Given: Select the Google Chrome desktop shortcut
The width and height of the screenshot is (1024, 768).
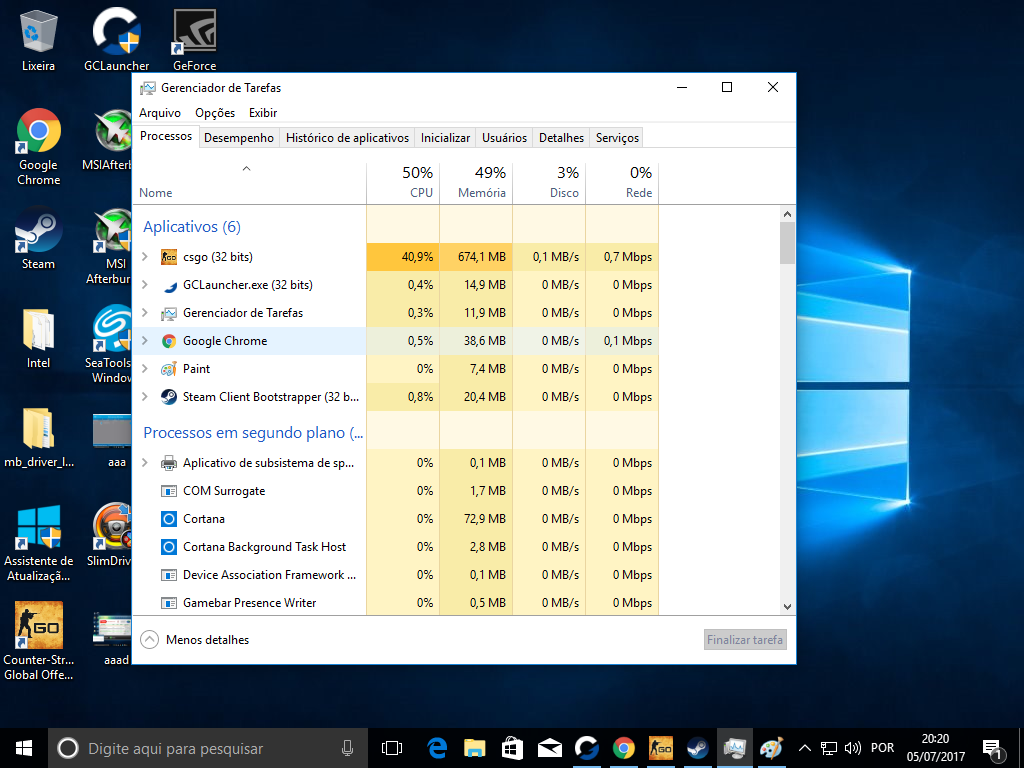Looking at the screenshot, I should [x=39, y=148].
